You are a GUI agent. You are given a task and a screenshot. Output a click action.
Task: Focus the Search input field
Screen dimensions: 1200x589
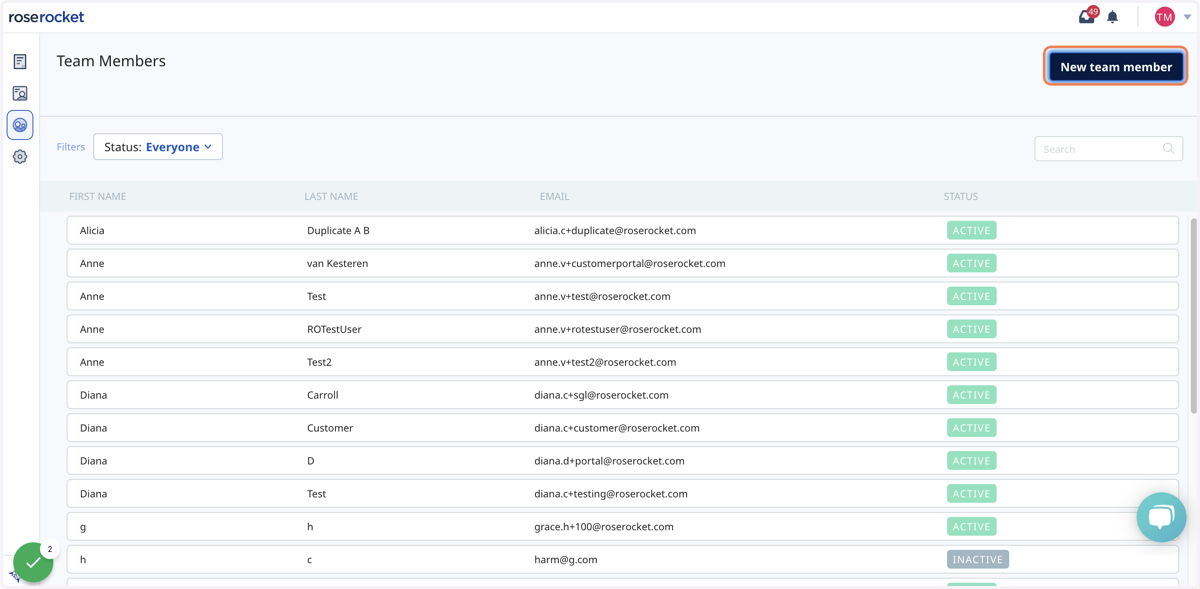pos(1108,149)
